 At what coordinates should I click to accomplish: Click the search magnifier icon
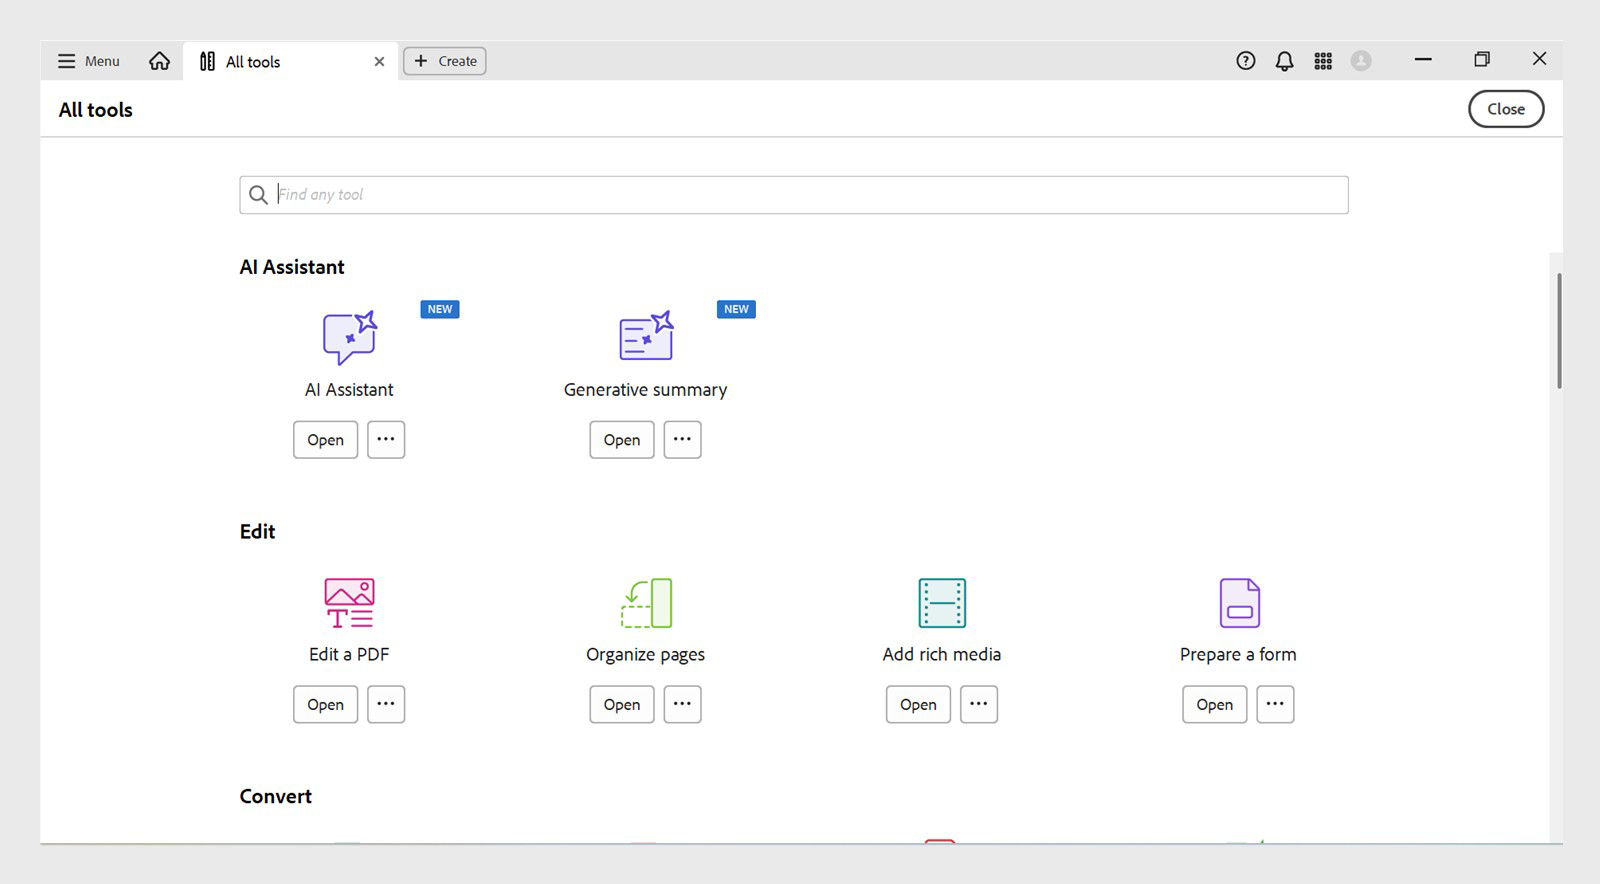(258, 195)
